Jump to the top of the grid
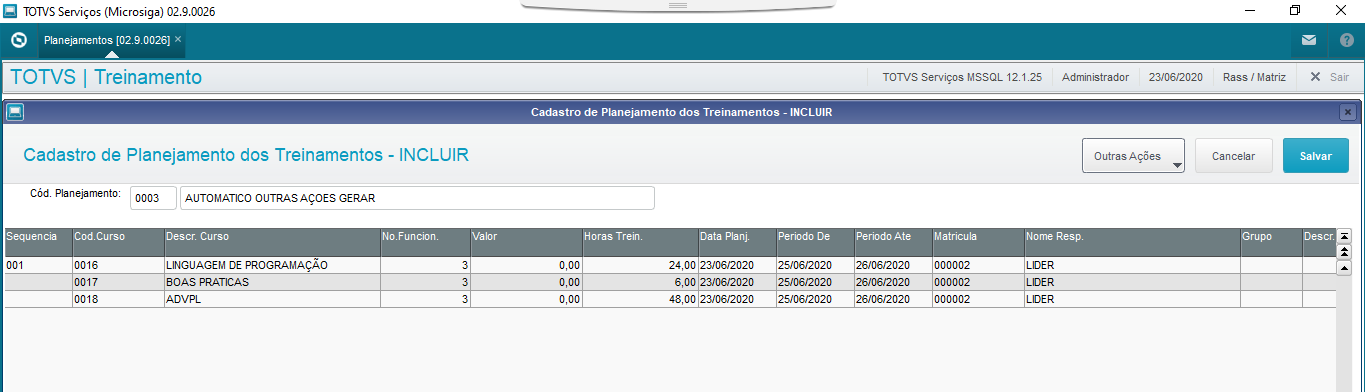Viewport: 1365px width, 392px height. pos(1345,236)
